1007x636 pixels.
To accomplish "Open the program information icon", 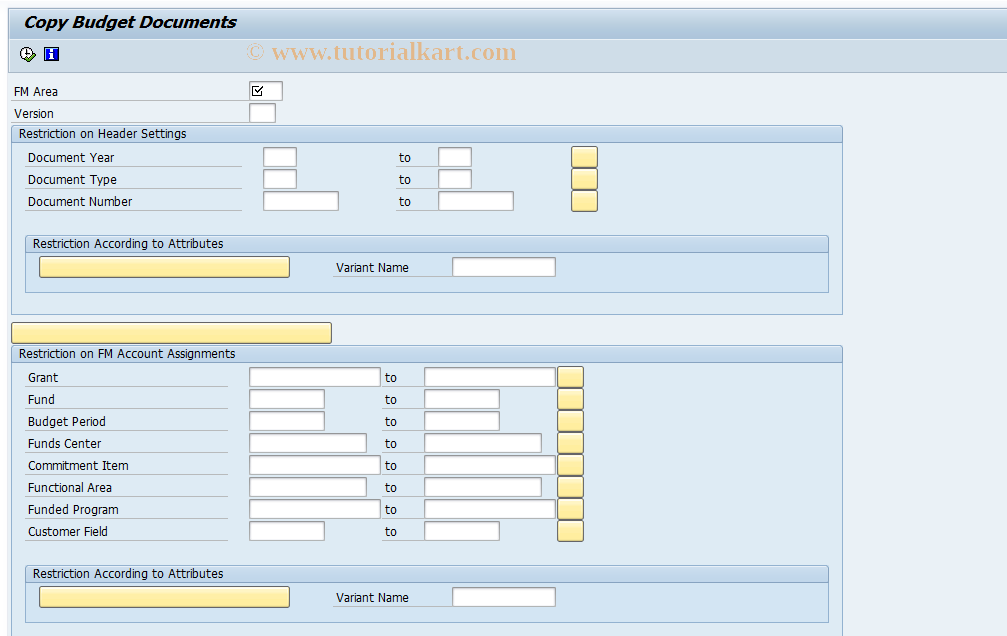I will click(51, 55).
